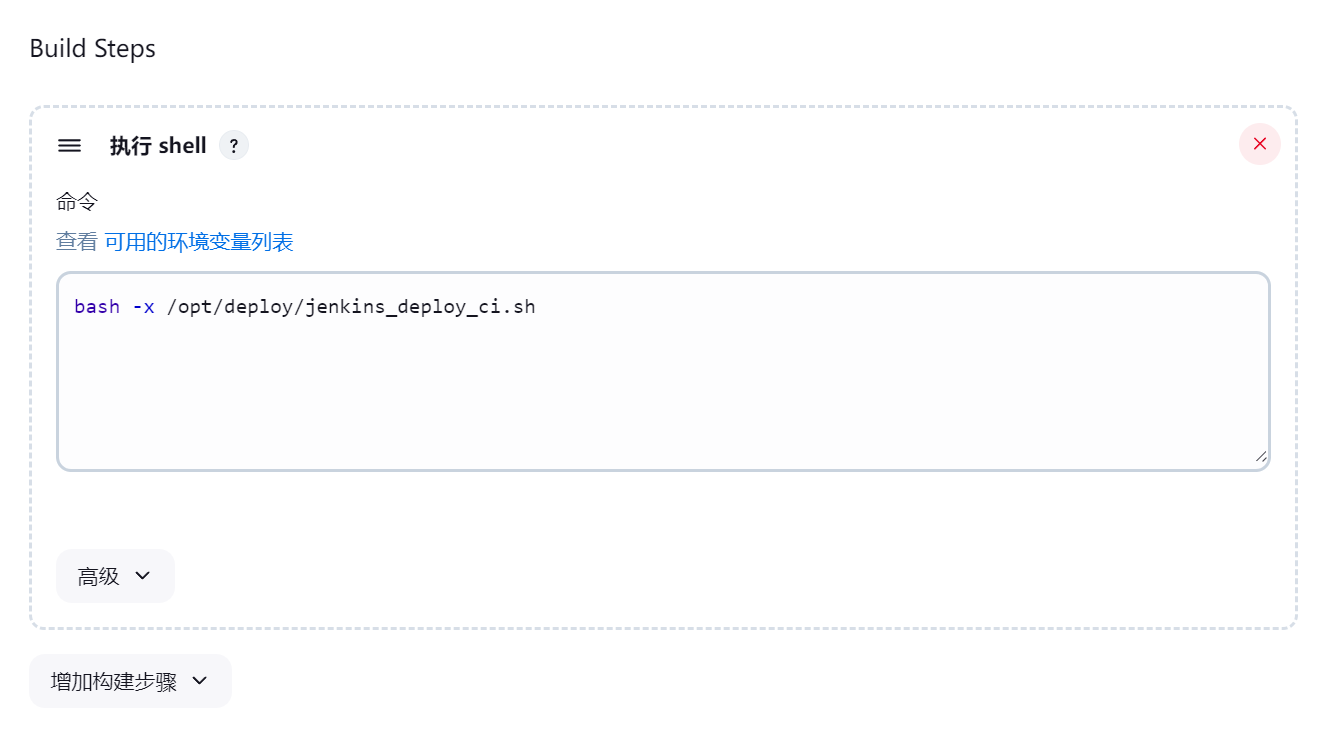This screenshot has height=740, width=1332.
Task: Click the word bash in the command
Action: (97, 307)
